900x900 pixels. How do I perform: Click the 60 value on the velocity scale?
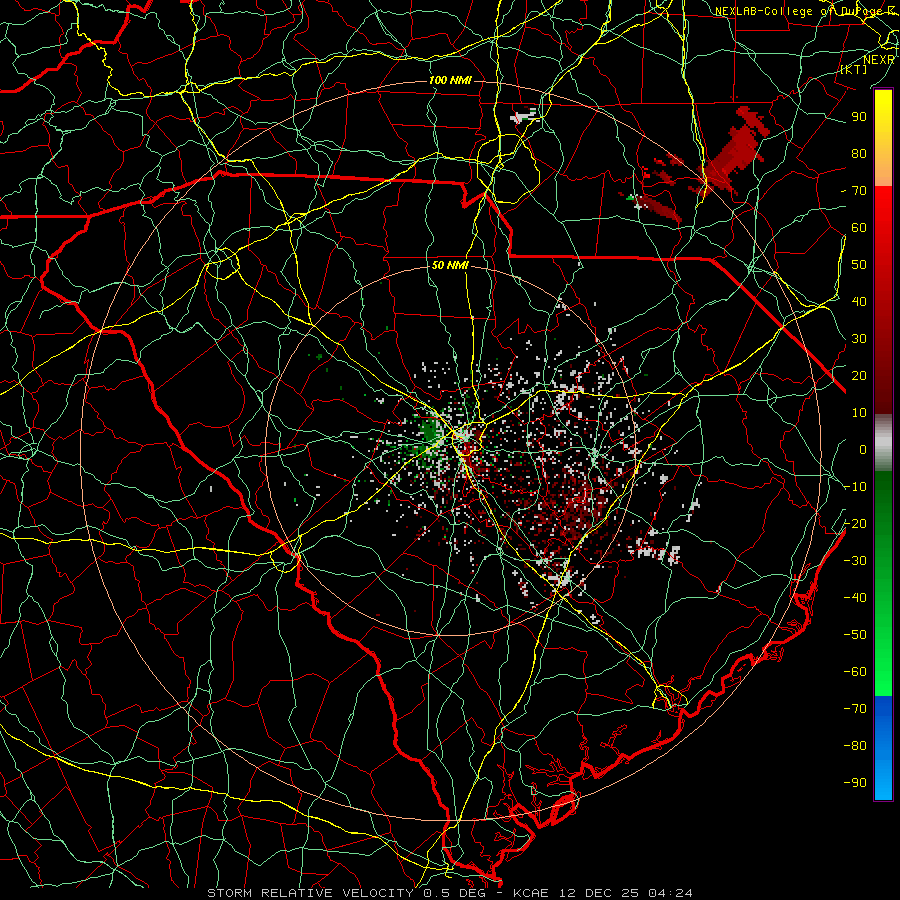(859, 227)
